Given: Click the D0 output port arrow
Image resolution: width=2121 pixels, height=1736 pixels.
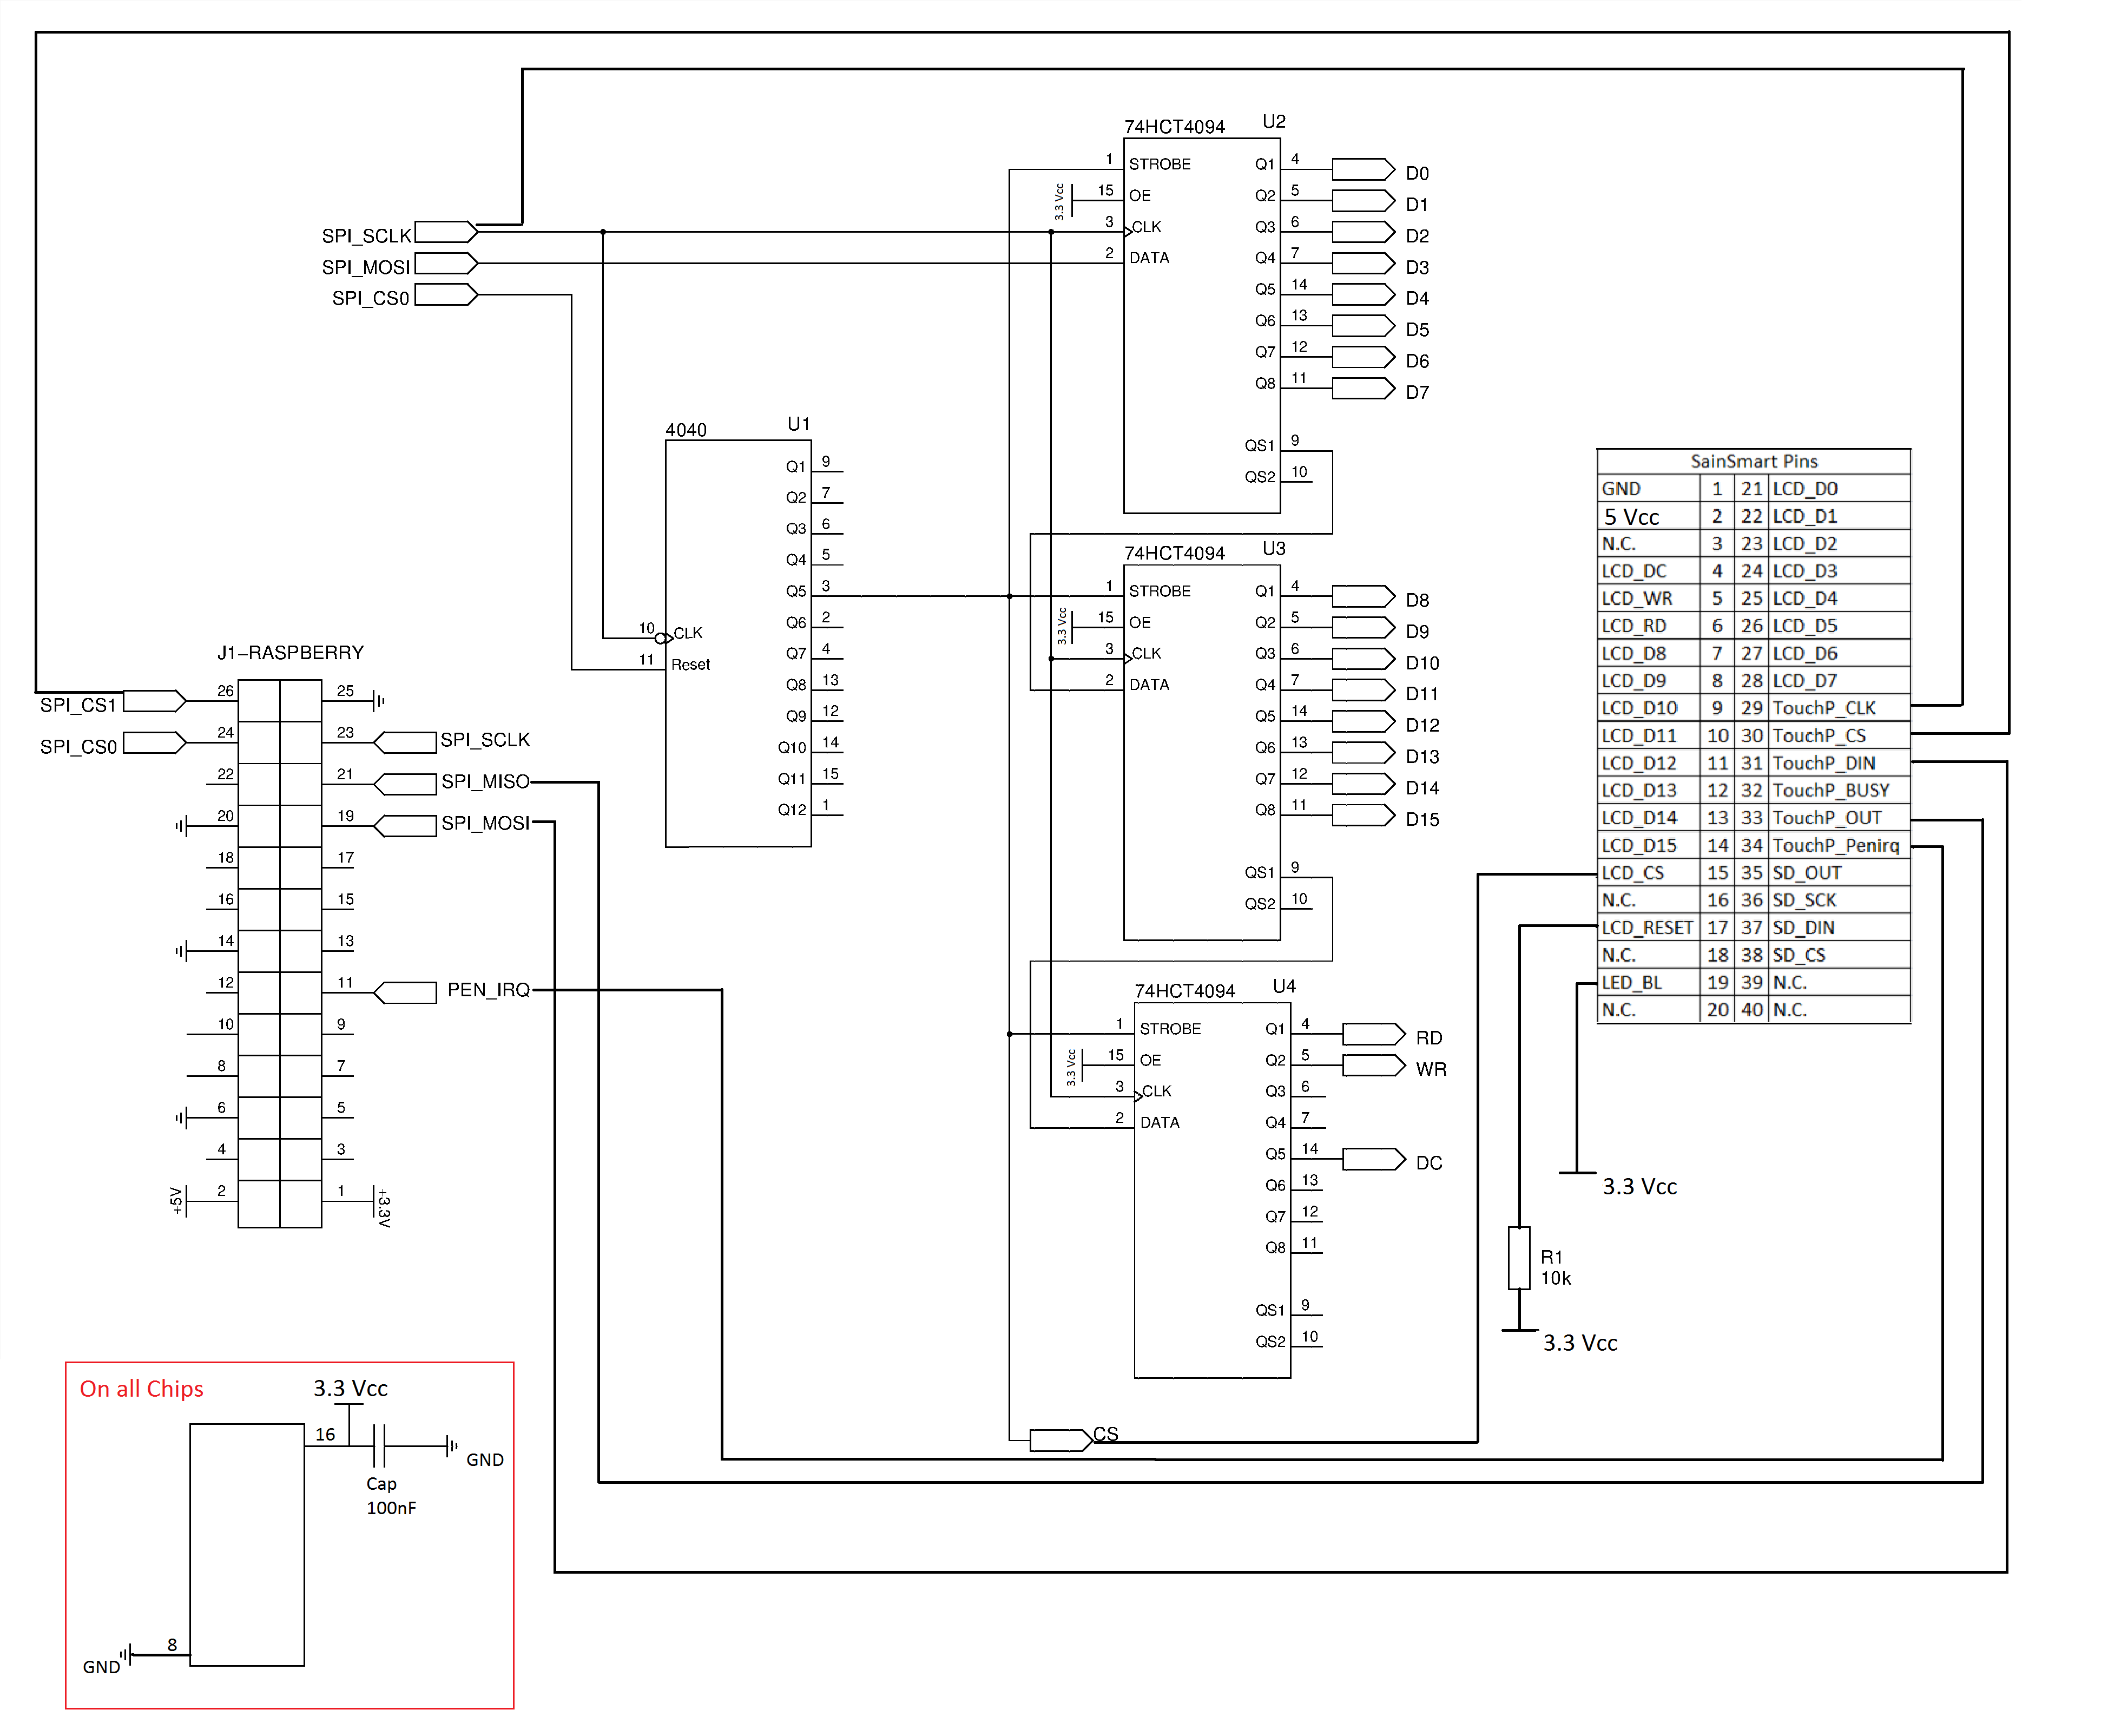Looking at the screenshot, I should [x=1361, y=169].
